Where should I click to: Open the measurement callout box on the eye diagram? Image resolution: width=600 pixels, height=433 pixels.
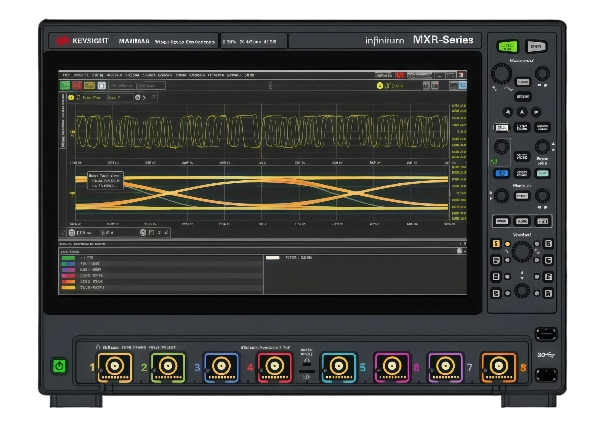coord(103,182)
